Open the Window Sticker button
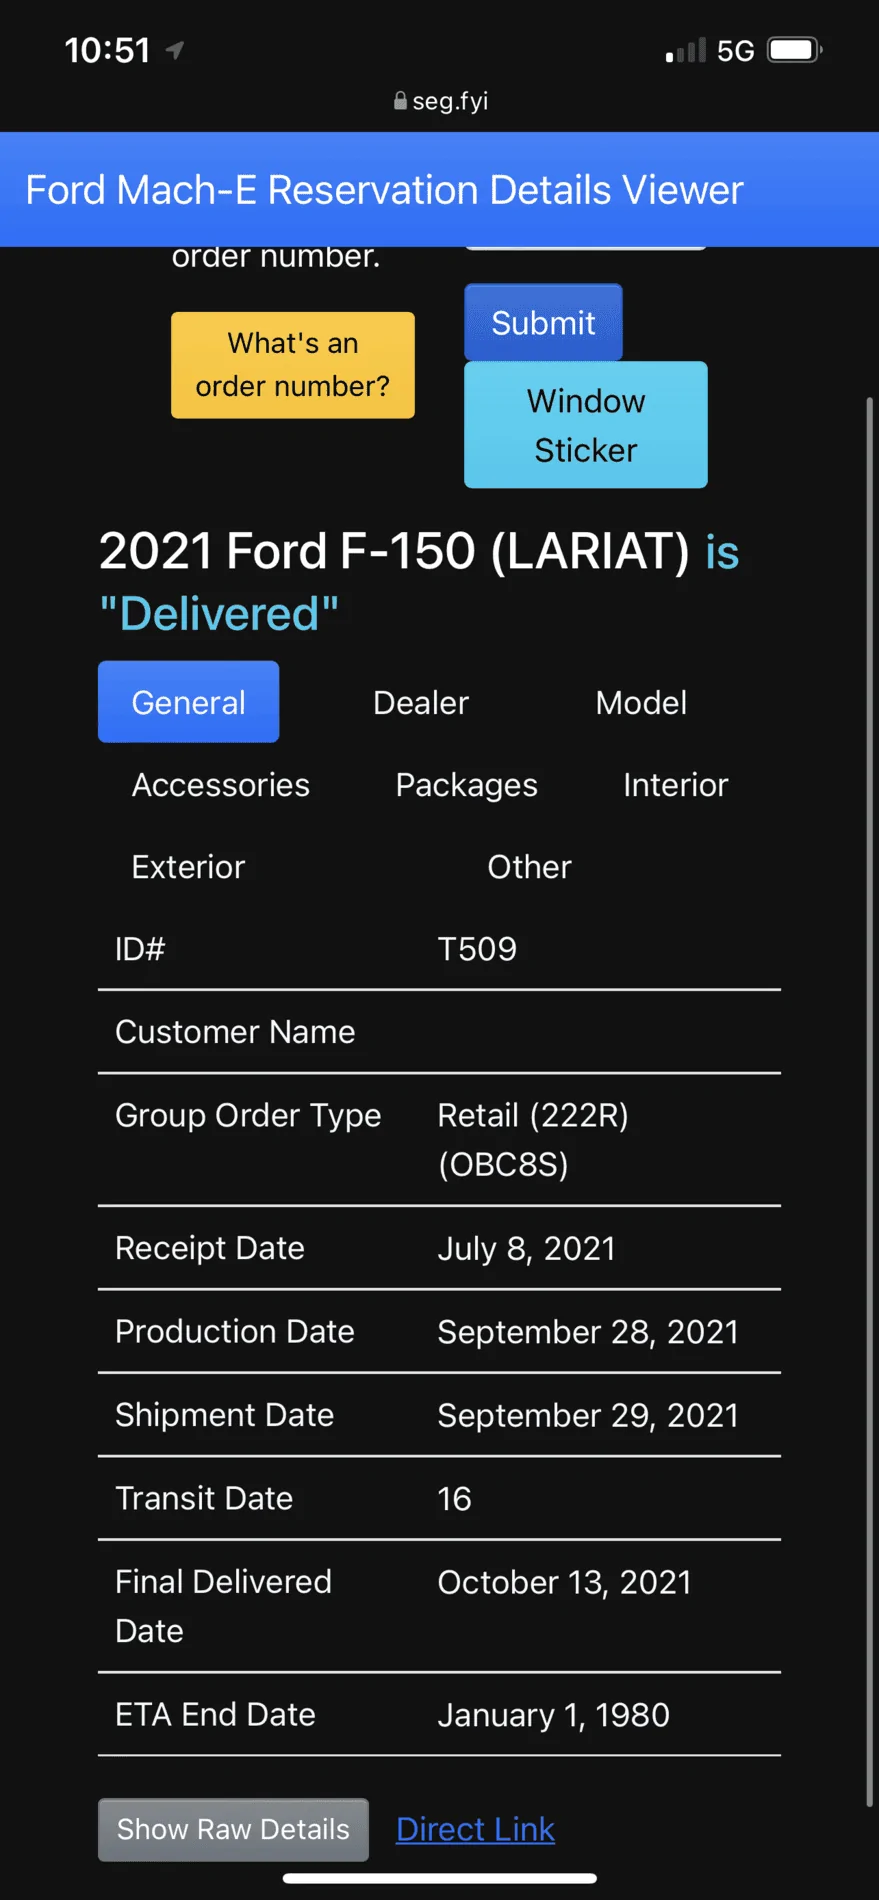Screen dimensions: 879x1900 click(585, 425)
